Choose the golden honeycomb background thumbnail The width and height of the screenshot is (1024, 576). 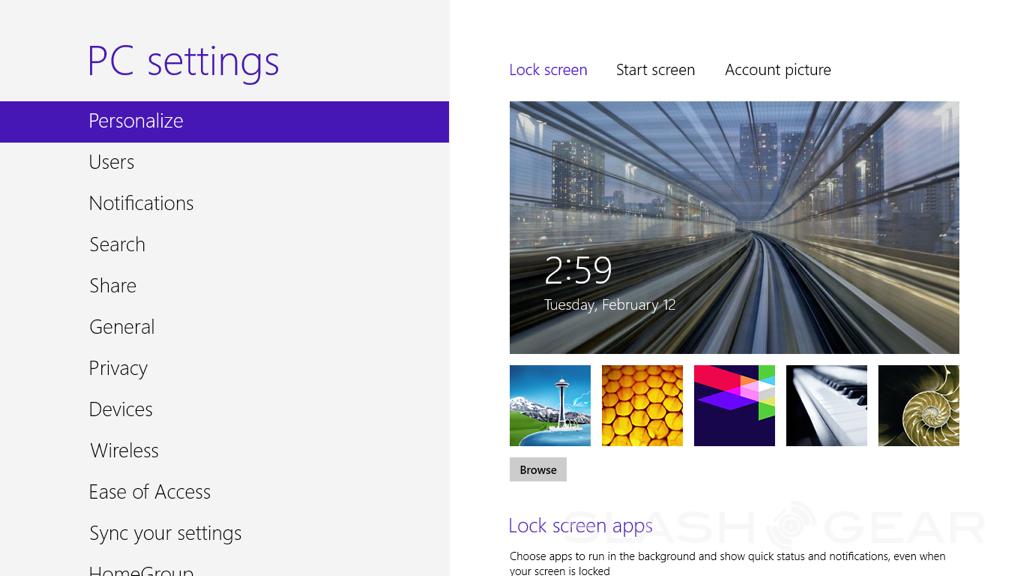pyautogui.click(x=642, y=405)
